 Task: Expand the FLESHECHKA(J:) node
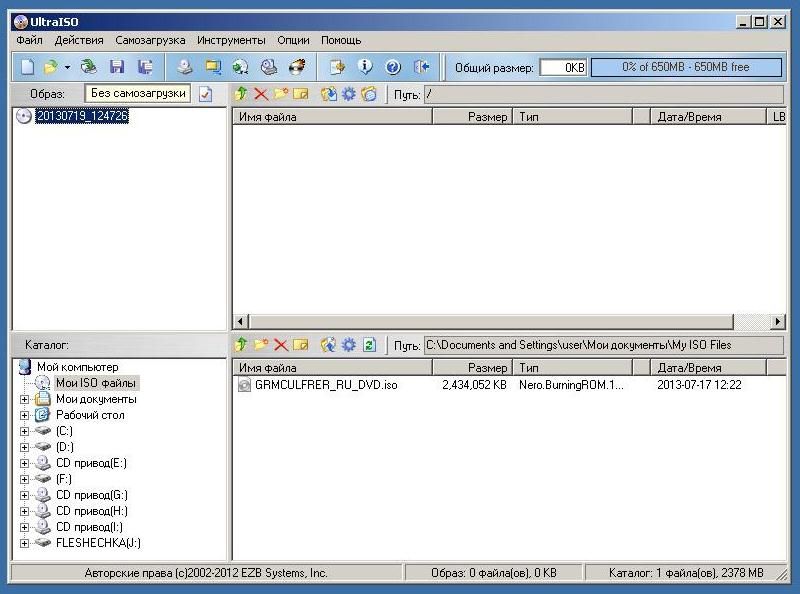pos(24,543)
